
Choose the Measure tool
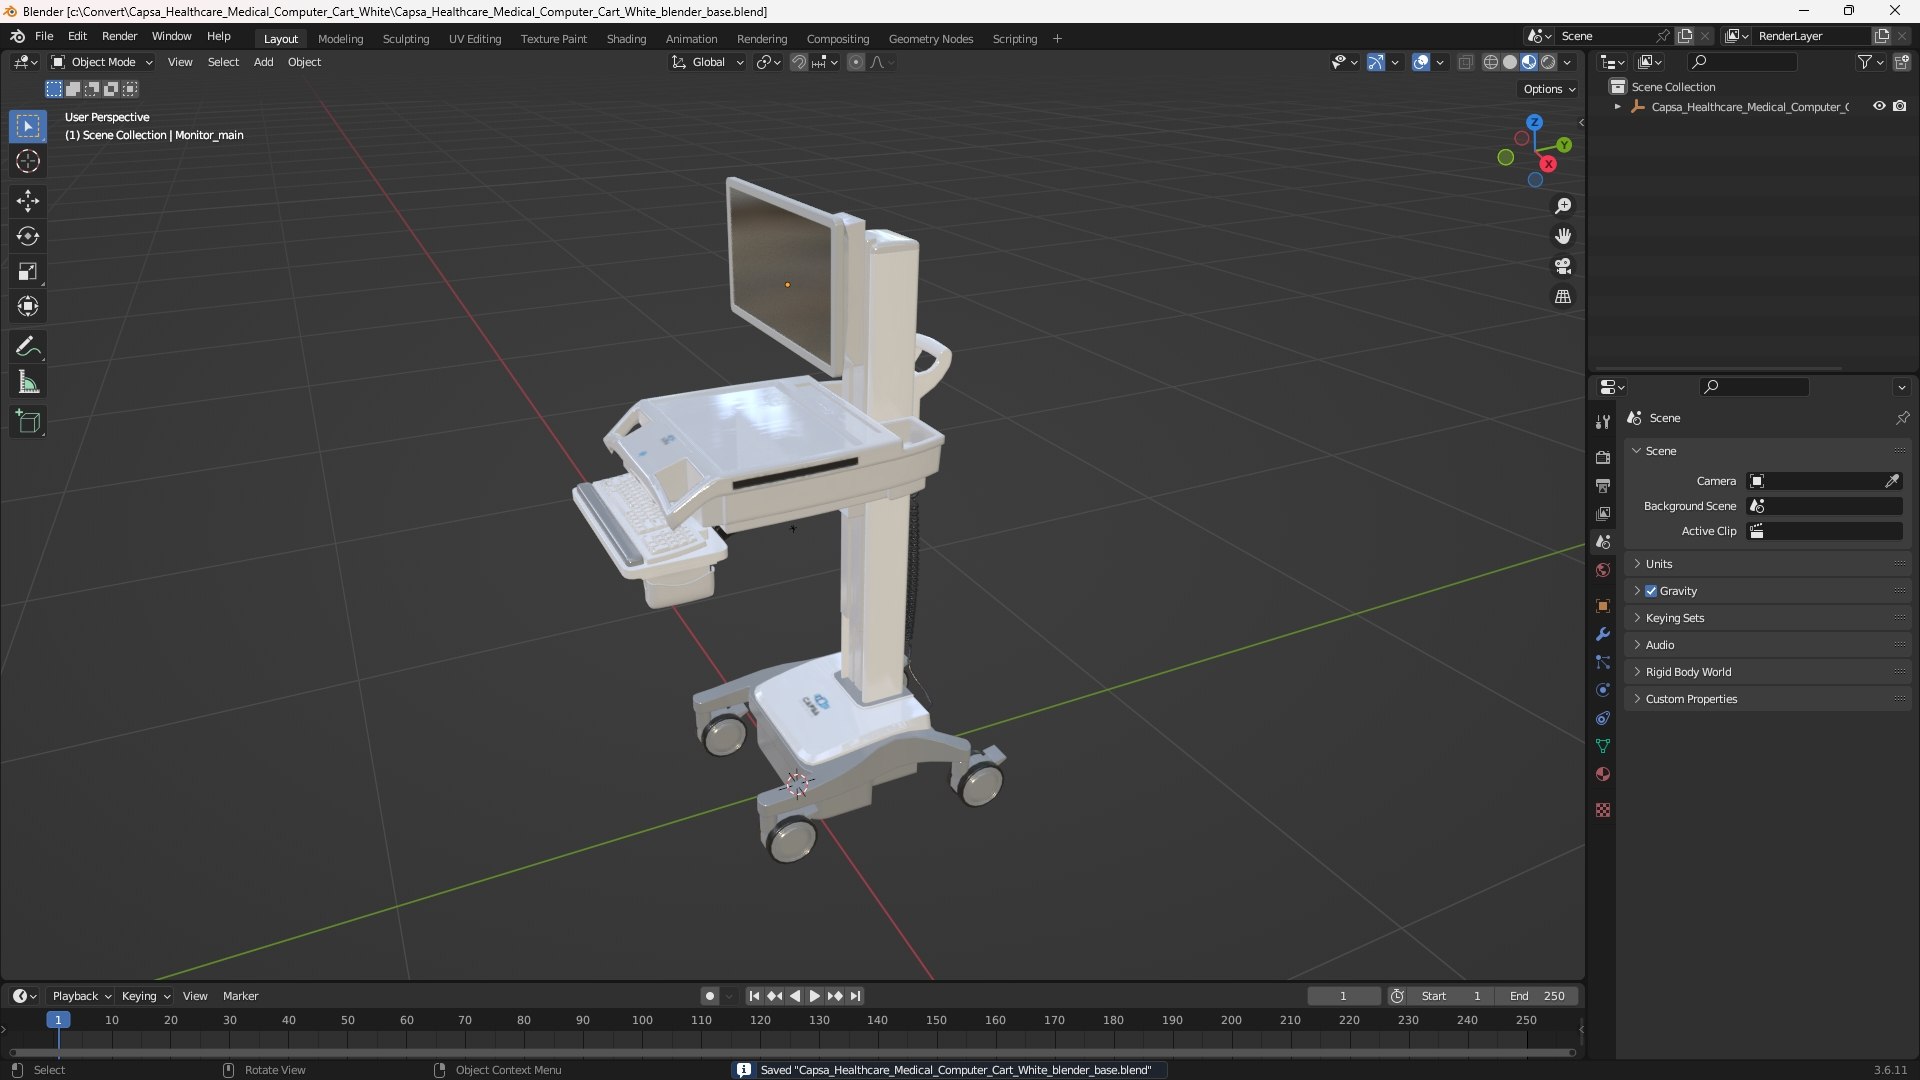(x=28, y=382)
